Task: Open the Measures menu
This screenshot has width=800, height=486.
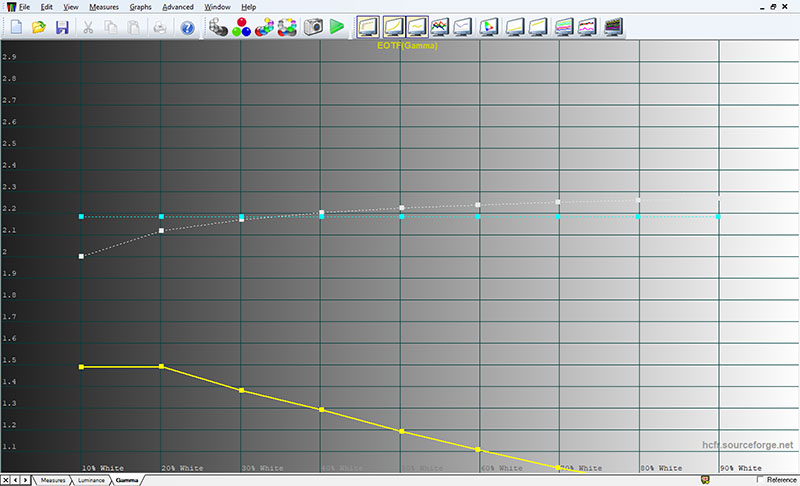Action: pyautogui.click(x=104, y=7)
